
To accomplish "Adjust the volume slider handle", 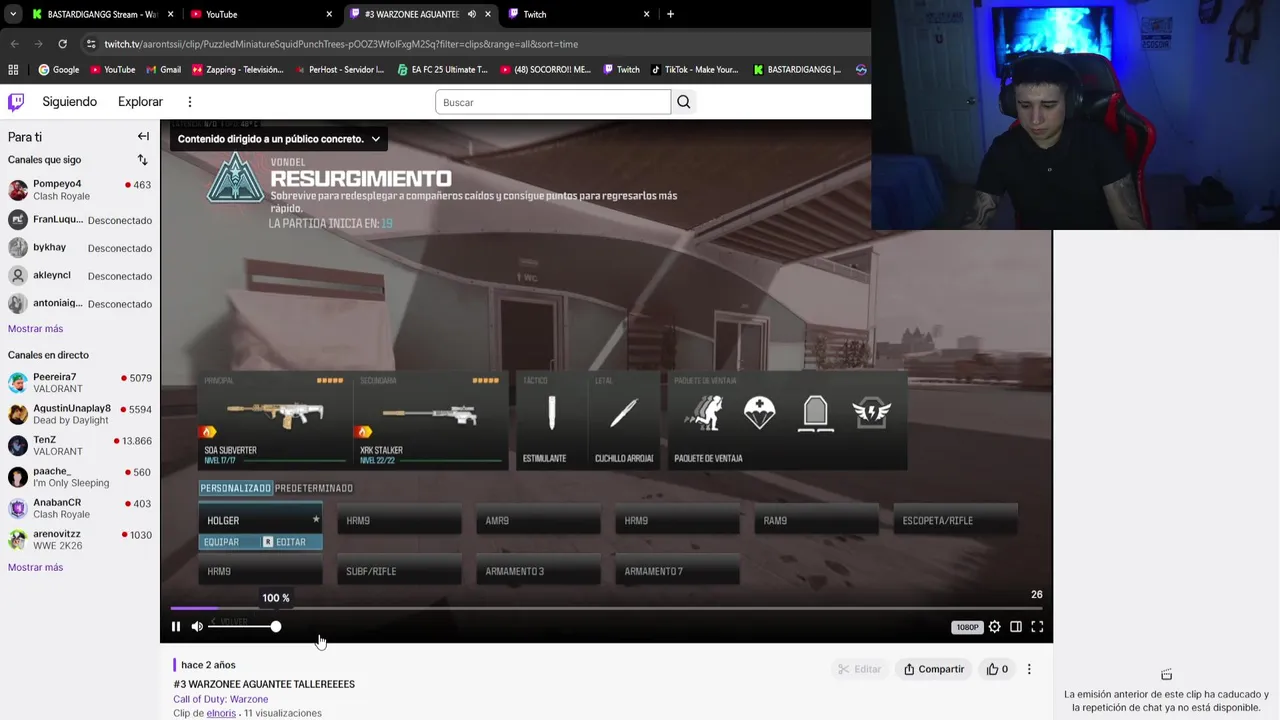I will pyautogui.click(x=275, y=627).
